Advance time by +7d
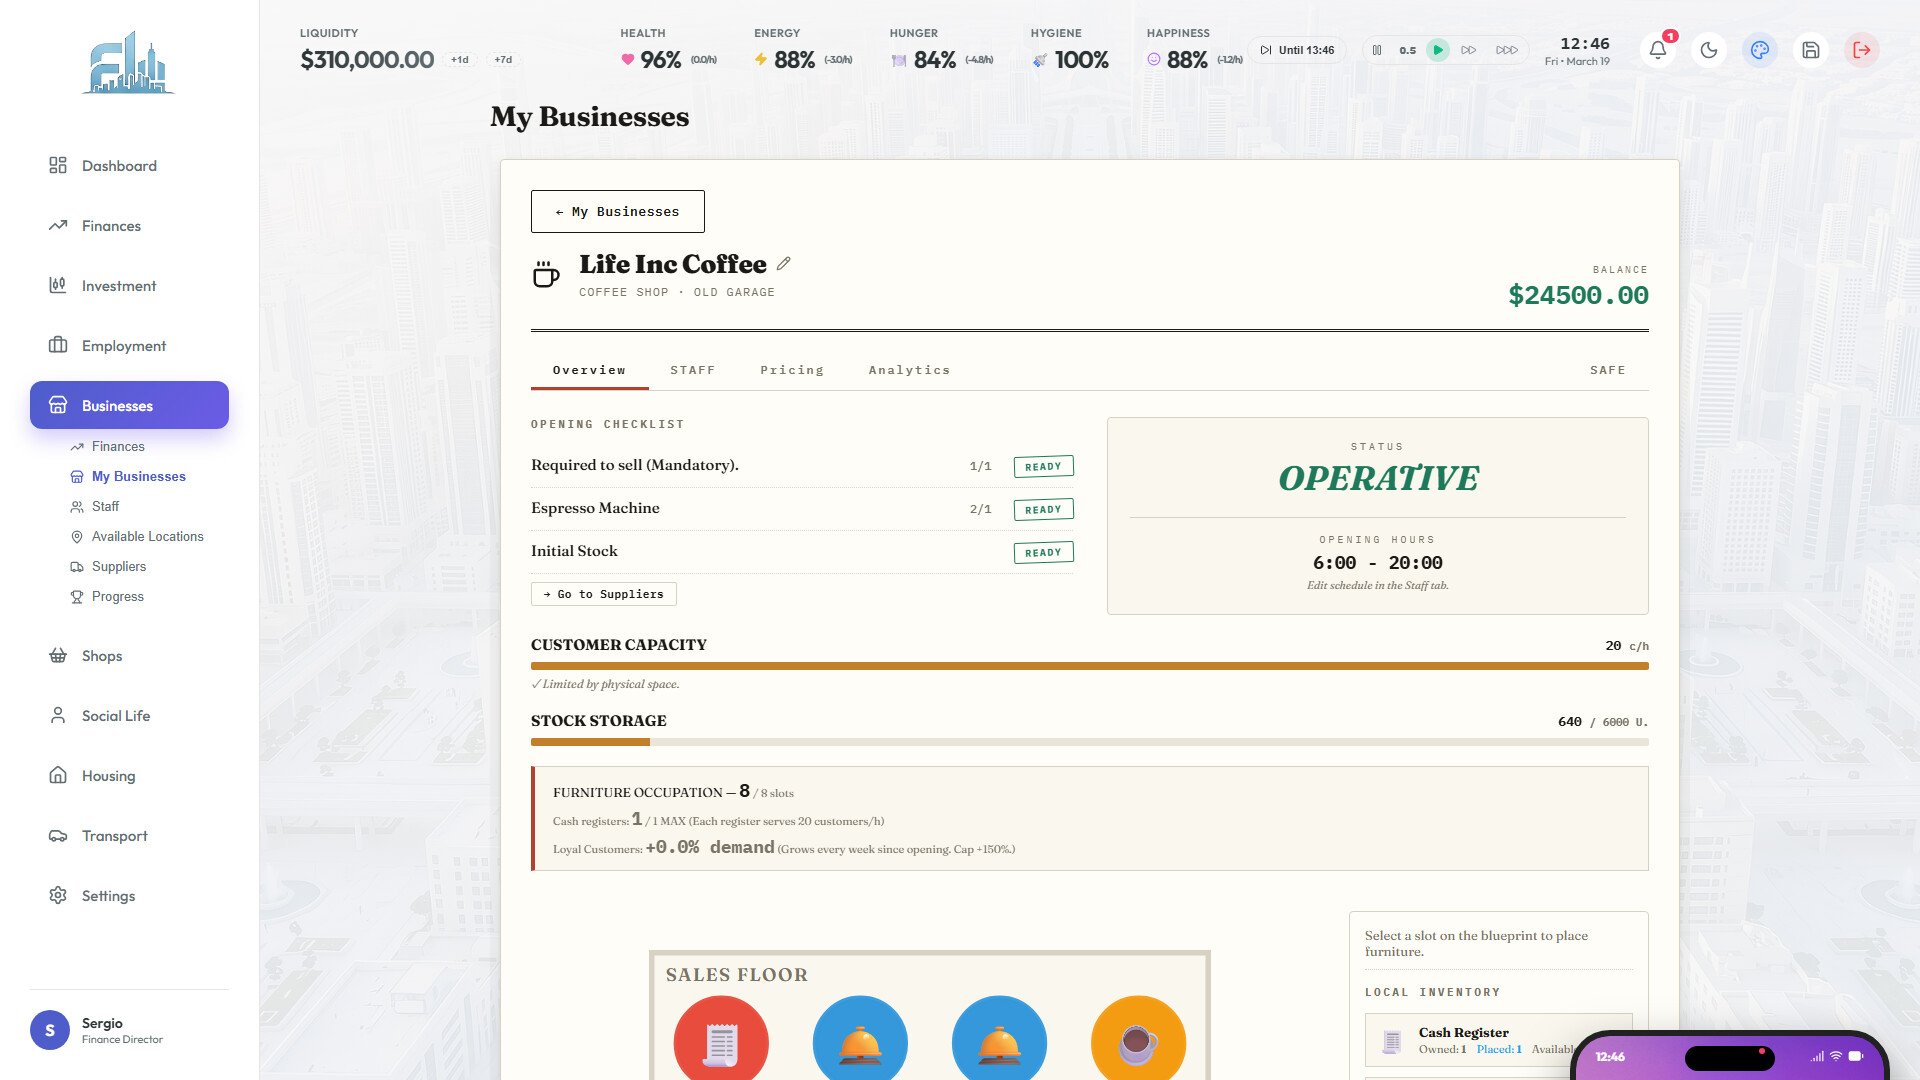1920x1080 pixels. [x=503, y=60]
